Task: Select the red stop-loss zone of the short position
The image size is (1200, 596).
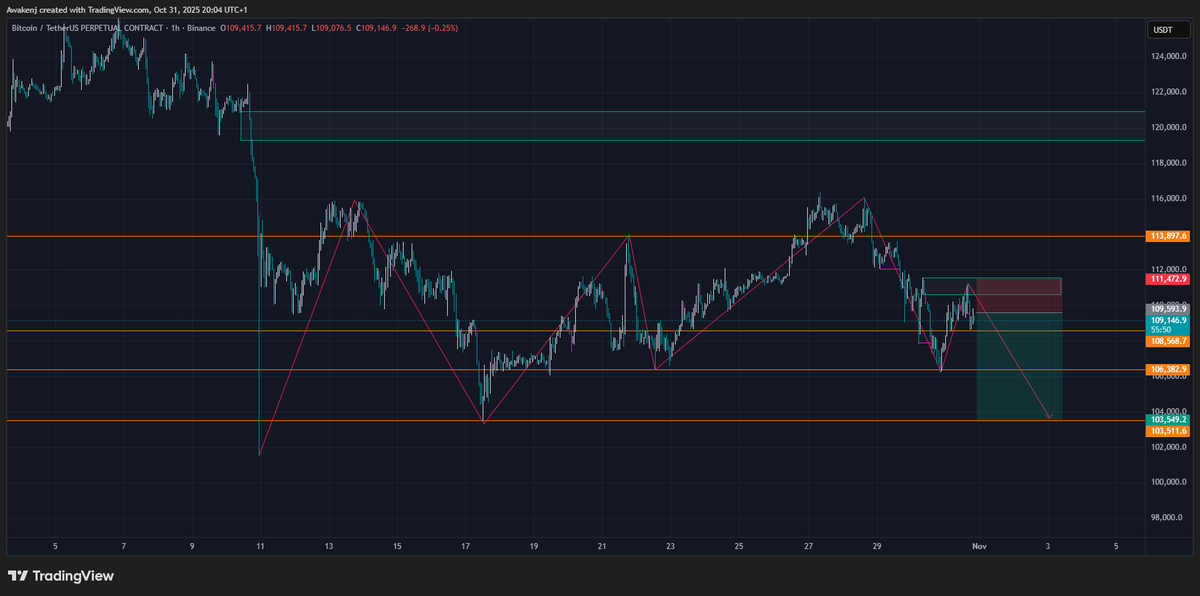Action: point(1018,295)
